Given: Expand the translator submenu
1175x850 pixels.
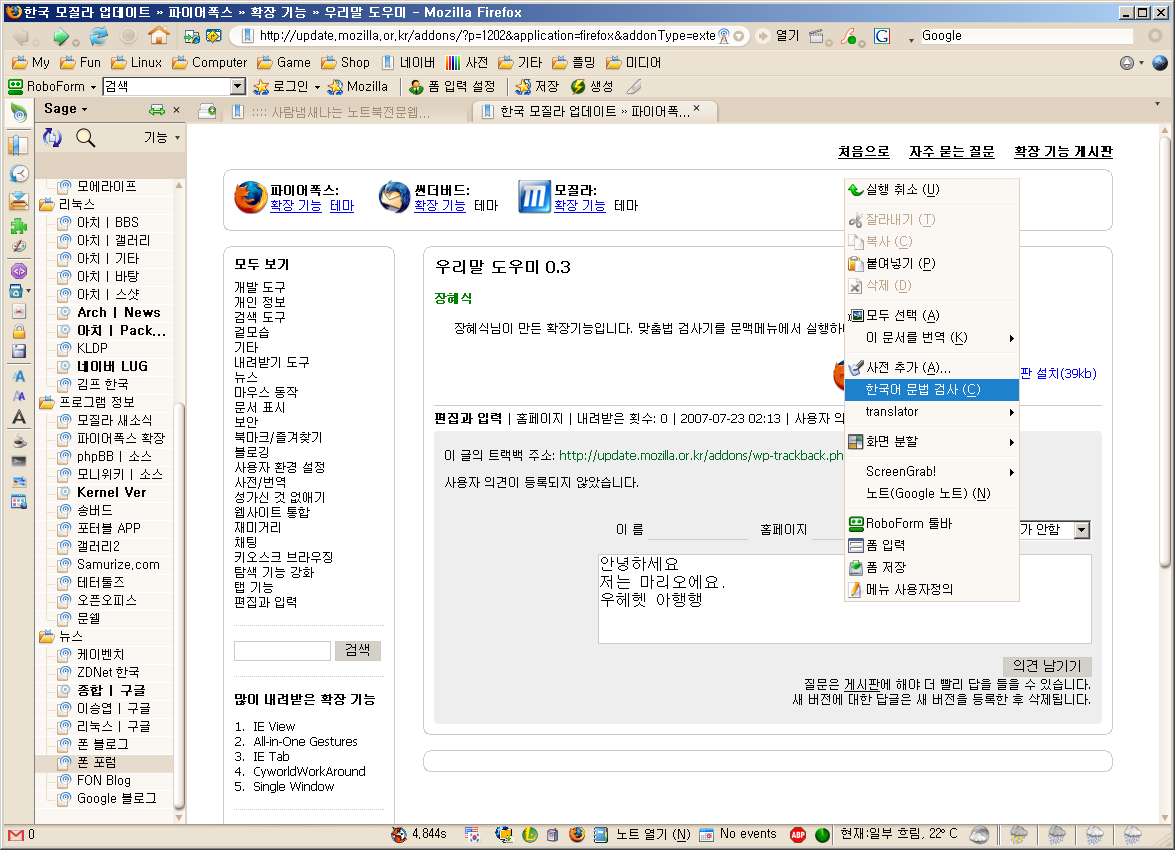Looking at the screenshot, I should [931, 412].
